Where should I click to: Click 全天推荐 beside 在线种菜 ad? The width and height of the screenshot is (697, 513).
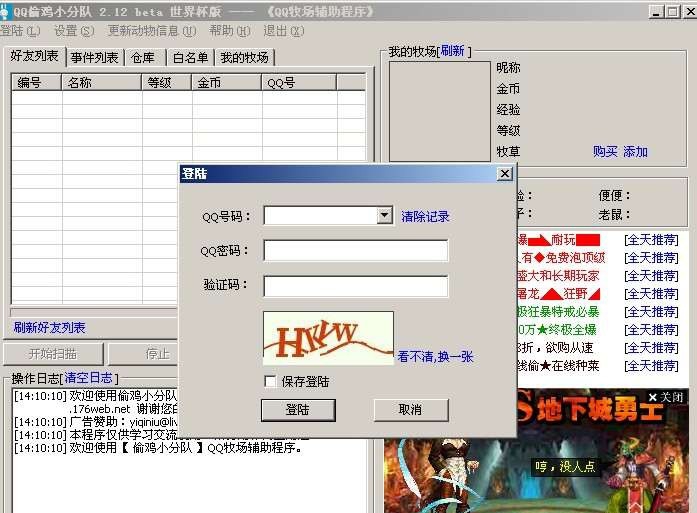tap(651, 366)
